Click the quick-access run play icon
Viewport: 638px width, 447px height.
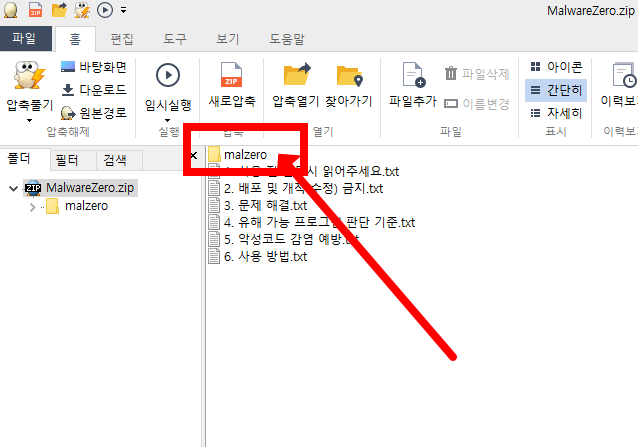[105, 10]
